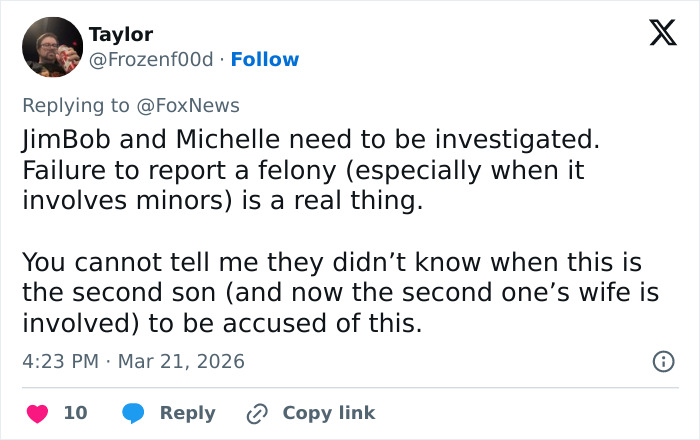This screenshot has width=700, height=440.
Task: Click the chain link icon
Action: [x=257, y=413]
